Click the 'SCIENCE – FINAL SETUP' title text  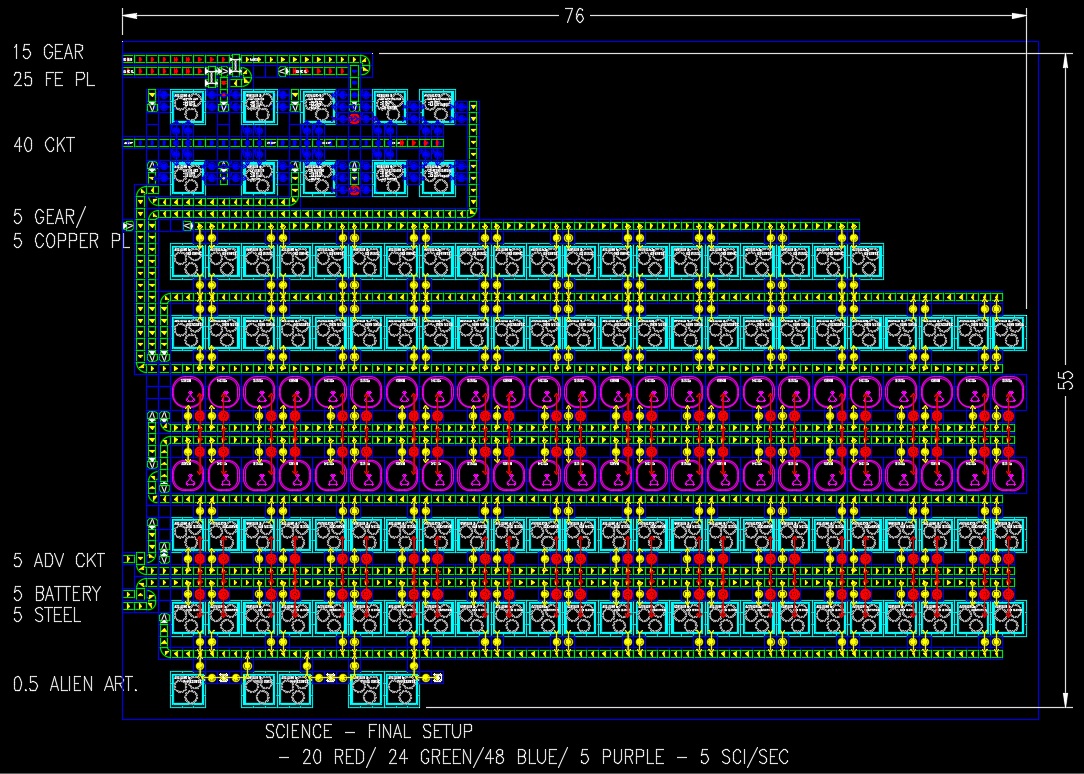tap(369, 732)
